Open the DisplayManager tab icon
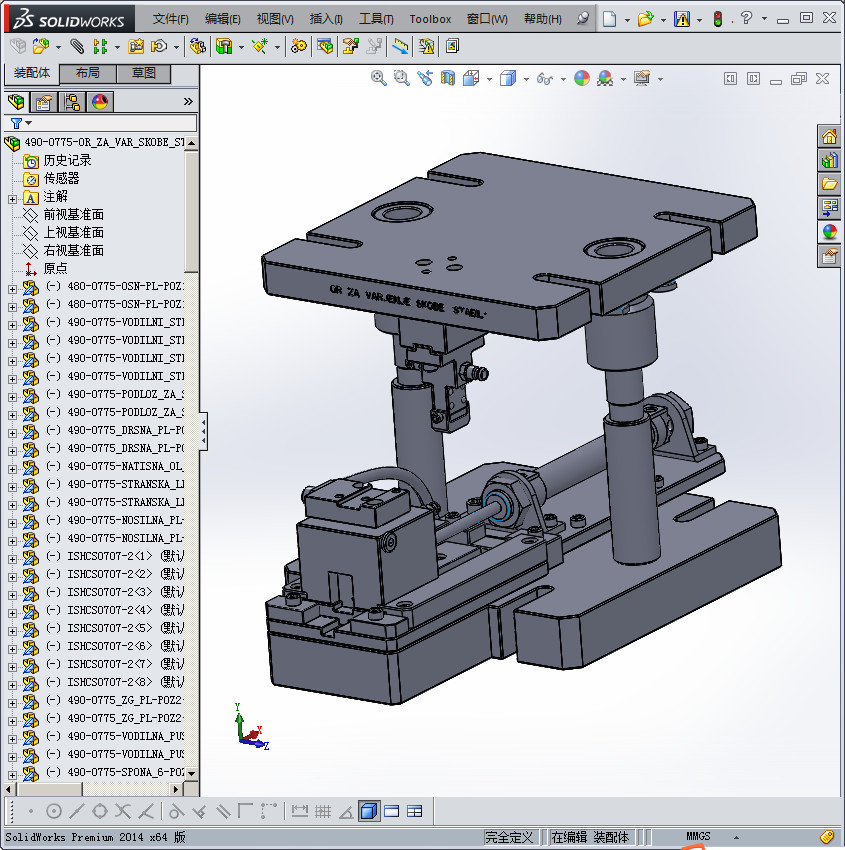 coord(100,102)
